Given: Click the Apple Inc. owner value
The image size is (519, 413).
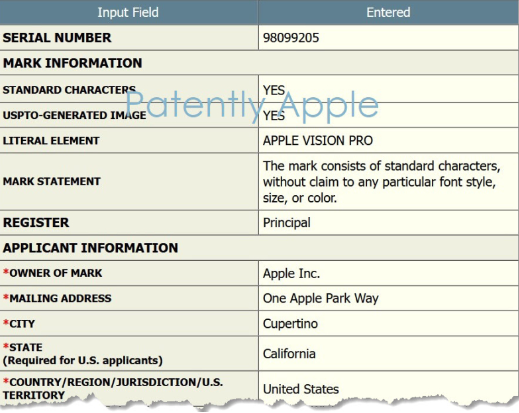Looking at the screenshot, I should (291, 273).
